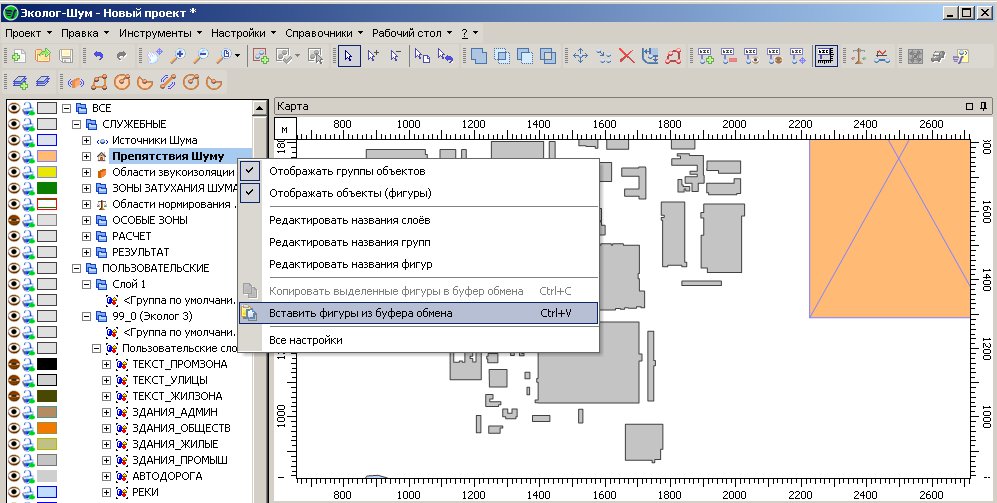
Task: Toggle 'Отображать объекты (фигуры)' option
Action: pos(350,193)
